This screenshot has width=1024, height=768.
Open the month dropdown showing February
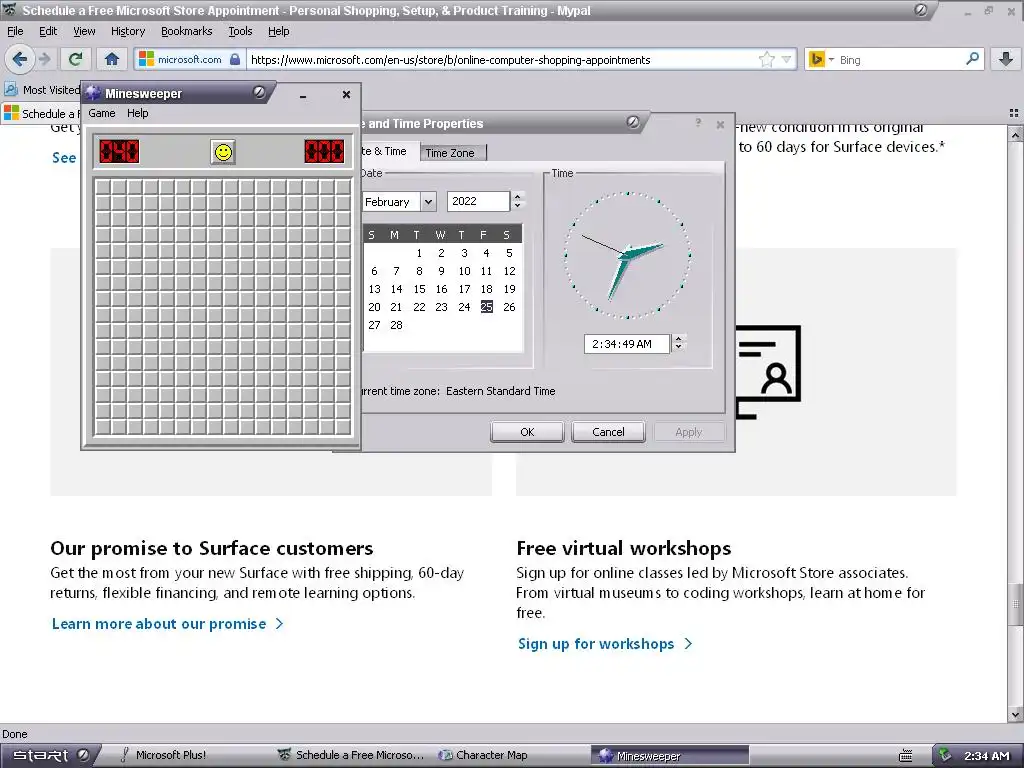coord(428,202)
